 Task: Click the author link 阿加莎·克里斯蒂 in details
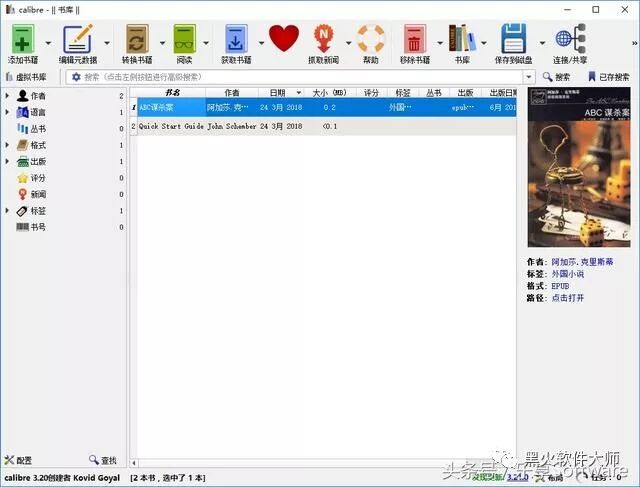point(582,262)
